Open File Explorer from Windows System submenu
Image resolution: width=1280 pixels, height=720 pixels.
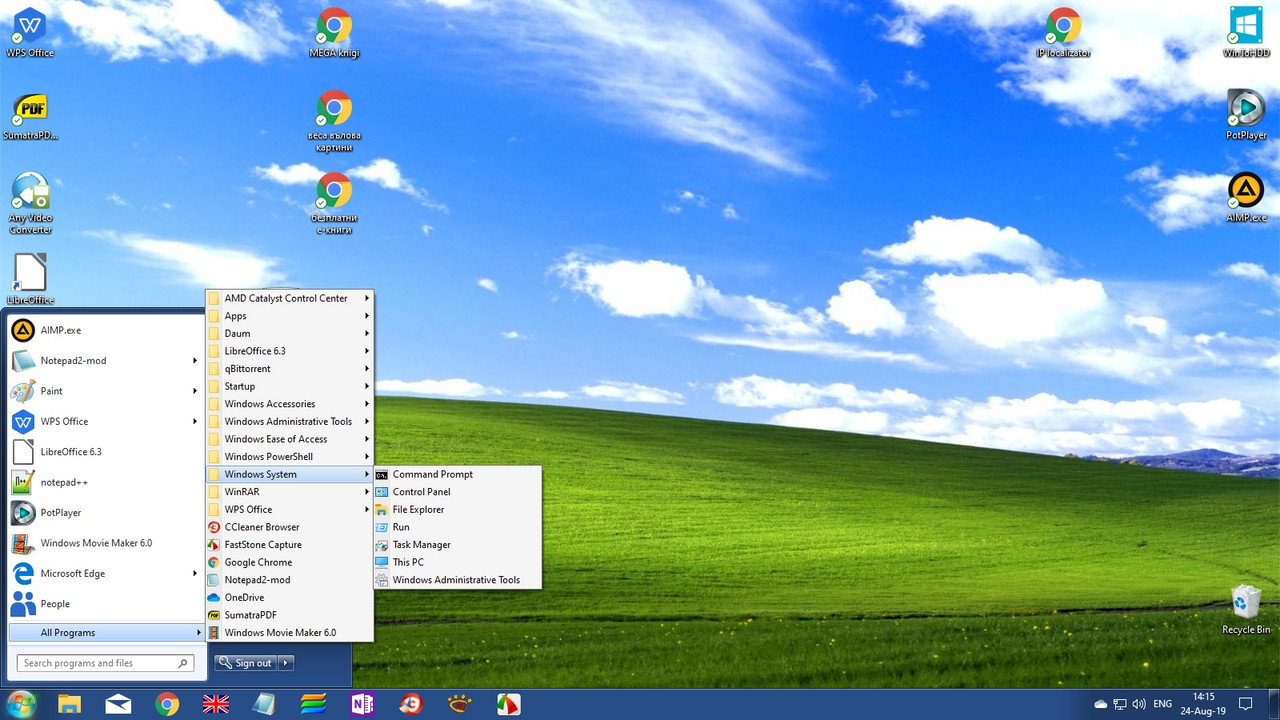457,509
